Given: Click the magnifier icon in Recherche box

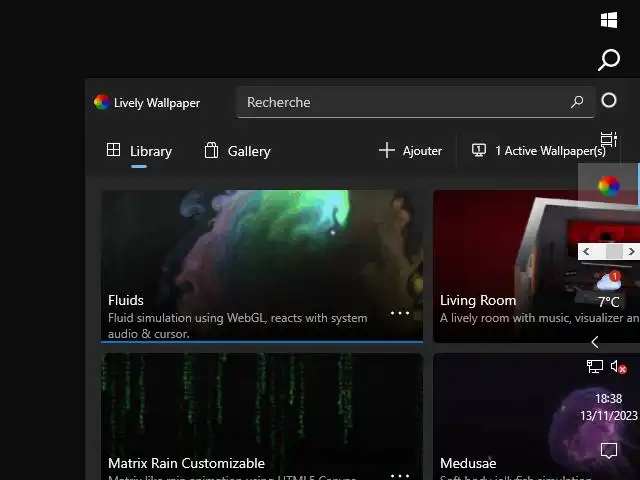Looking at the screenshot, I should tap(577, 102).
